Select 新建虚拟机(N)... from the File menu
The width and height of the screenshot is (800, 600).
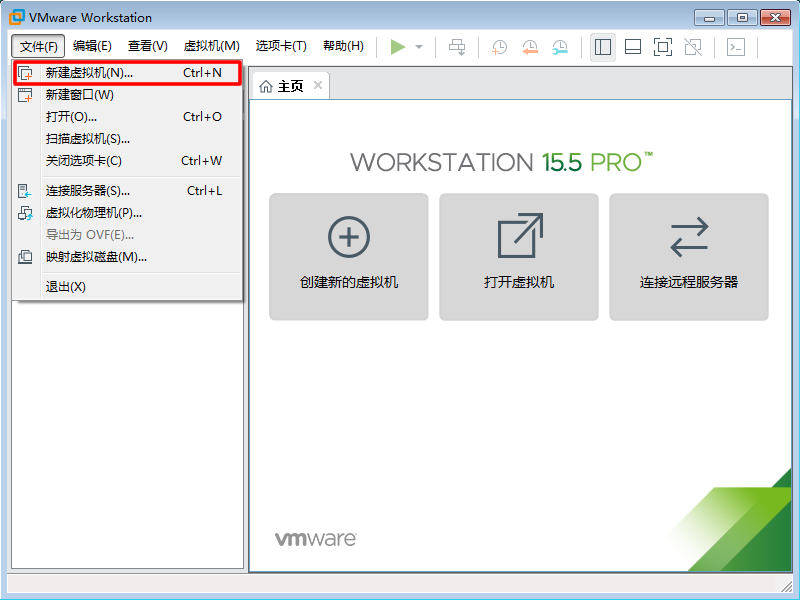point(89,73)
